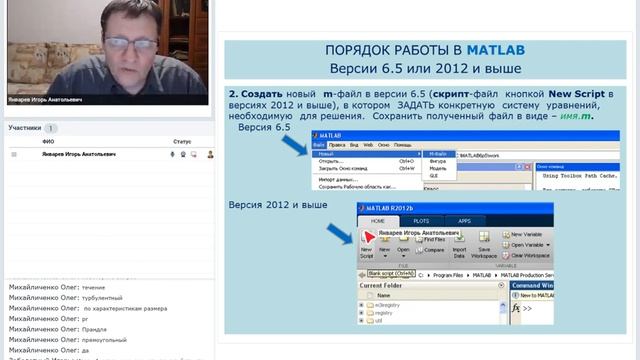Click the MATLAB R2012b title bar icon
Image resolution: width=640 pixels, height=360 pixels.
(361, 208)
